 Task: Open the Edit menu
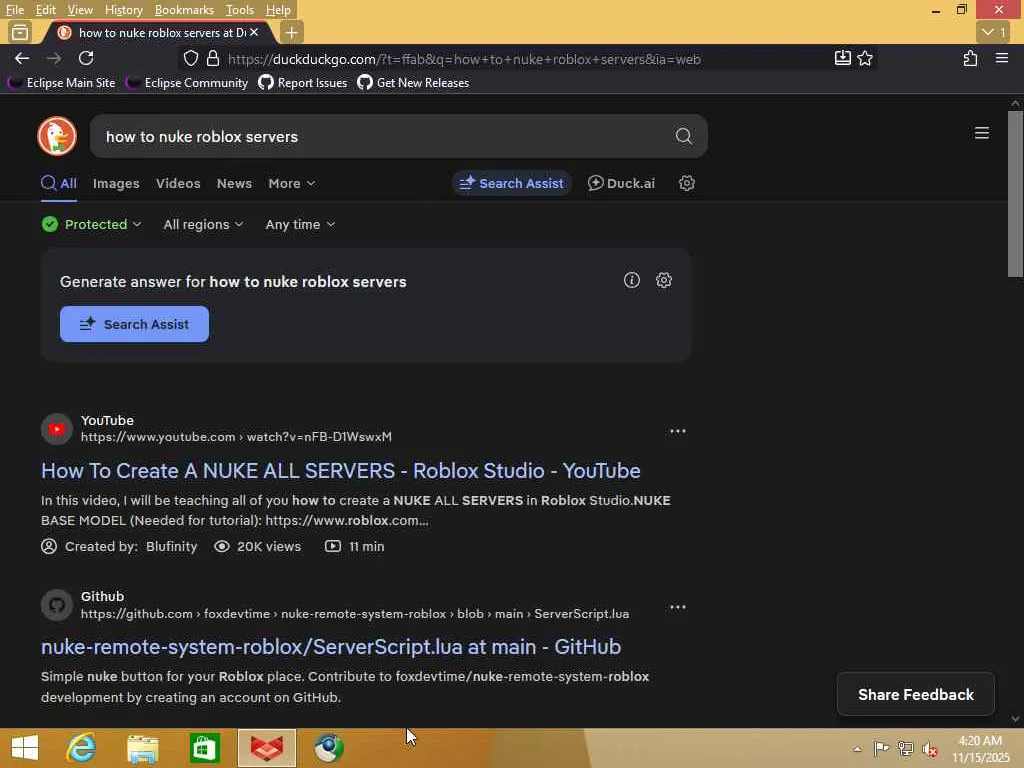pyautogui.click(x=45, y=10)
